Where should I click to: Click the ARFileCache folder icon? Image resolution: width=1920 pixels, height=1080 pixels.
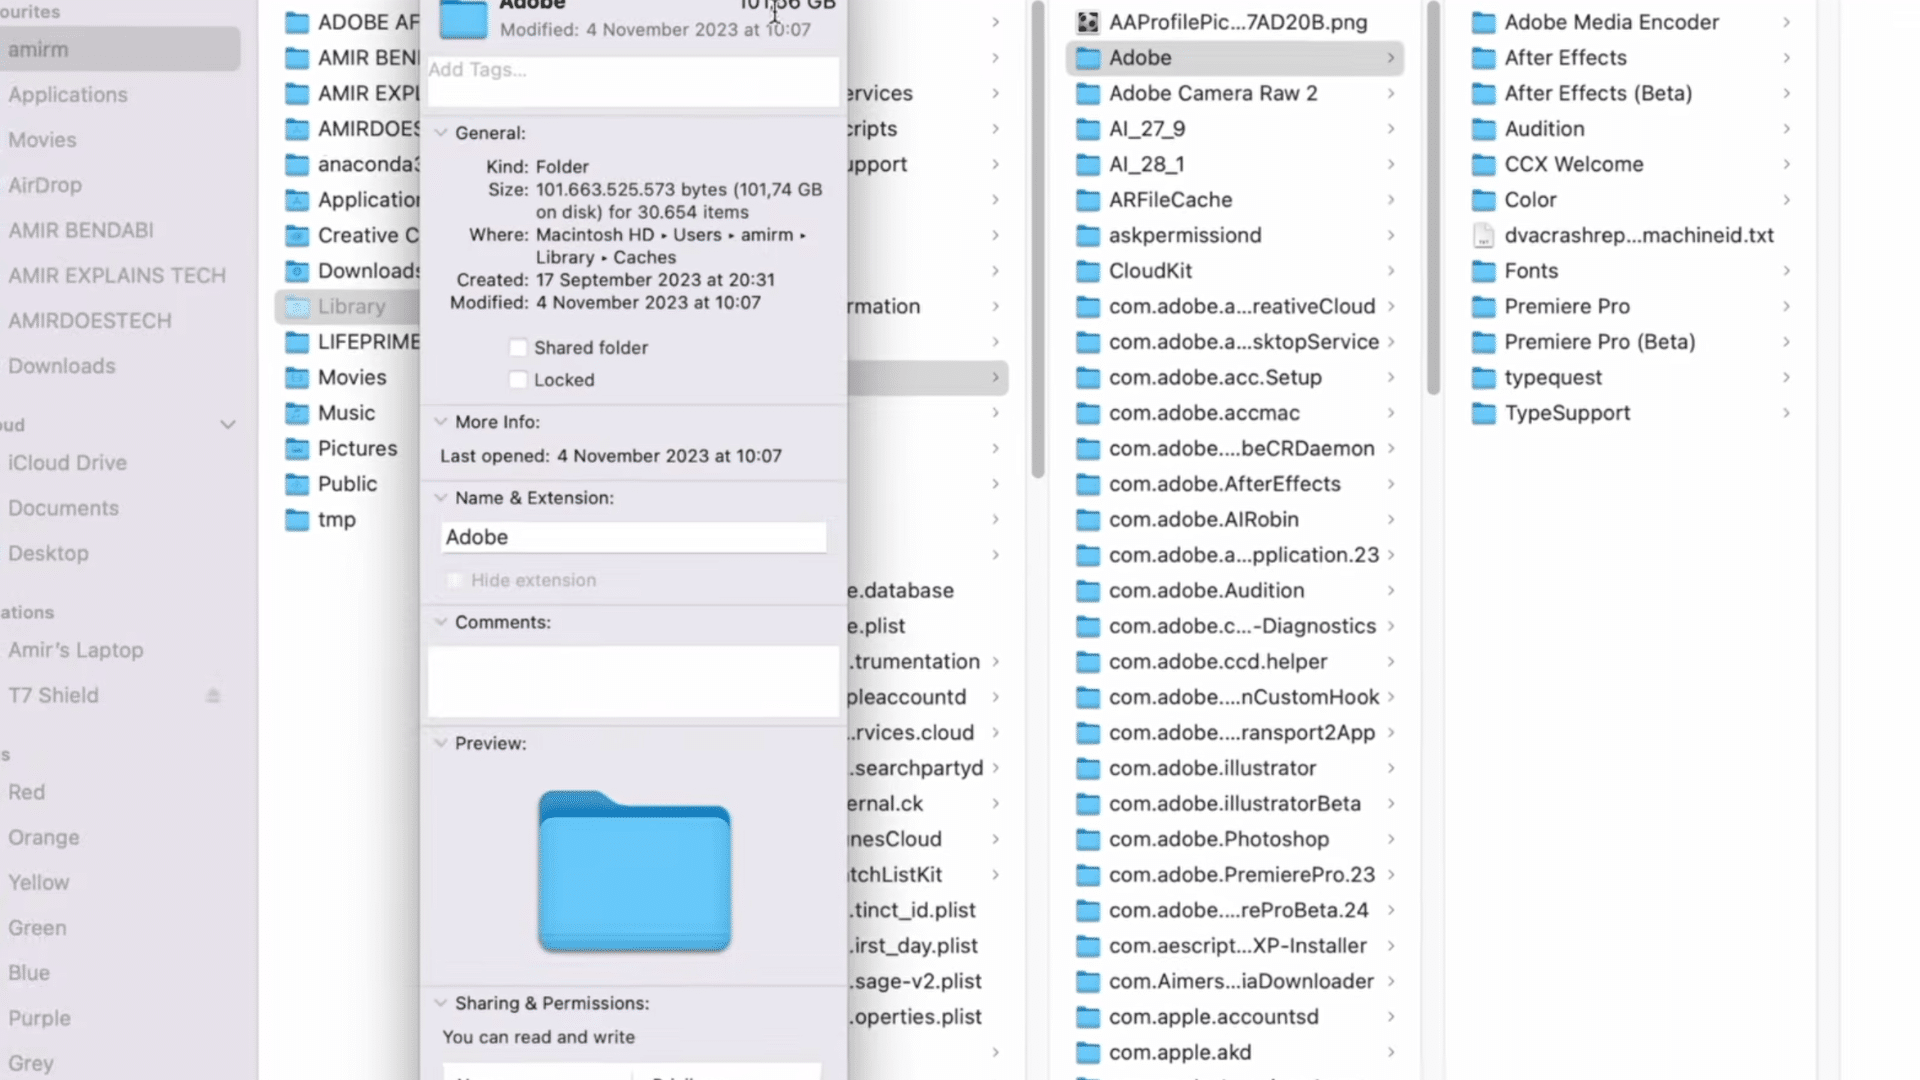[1088, 200]
